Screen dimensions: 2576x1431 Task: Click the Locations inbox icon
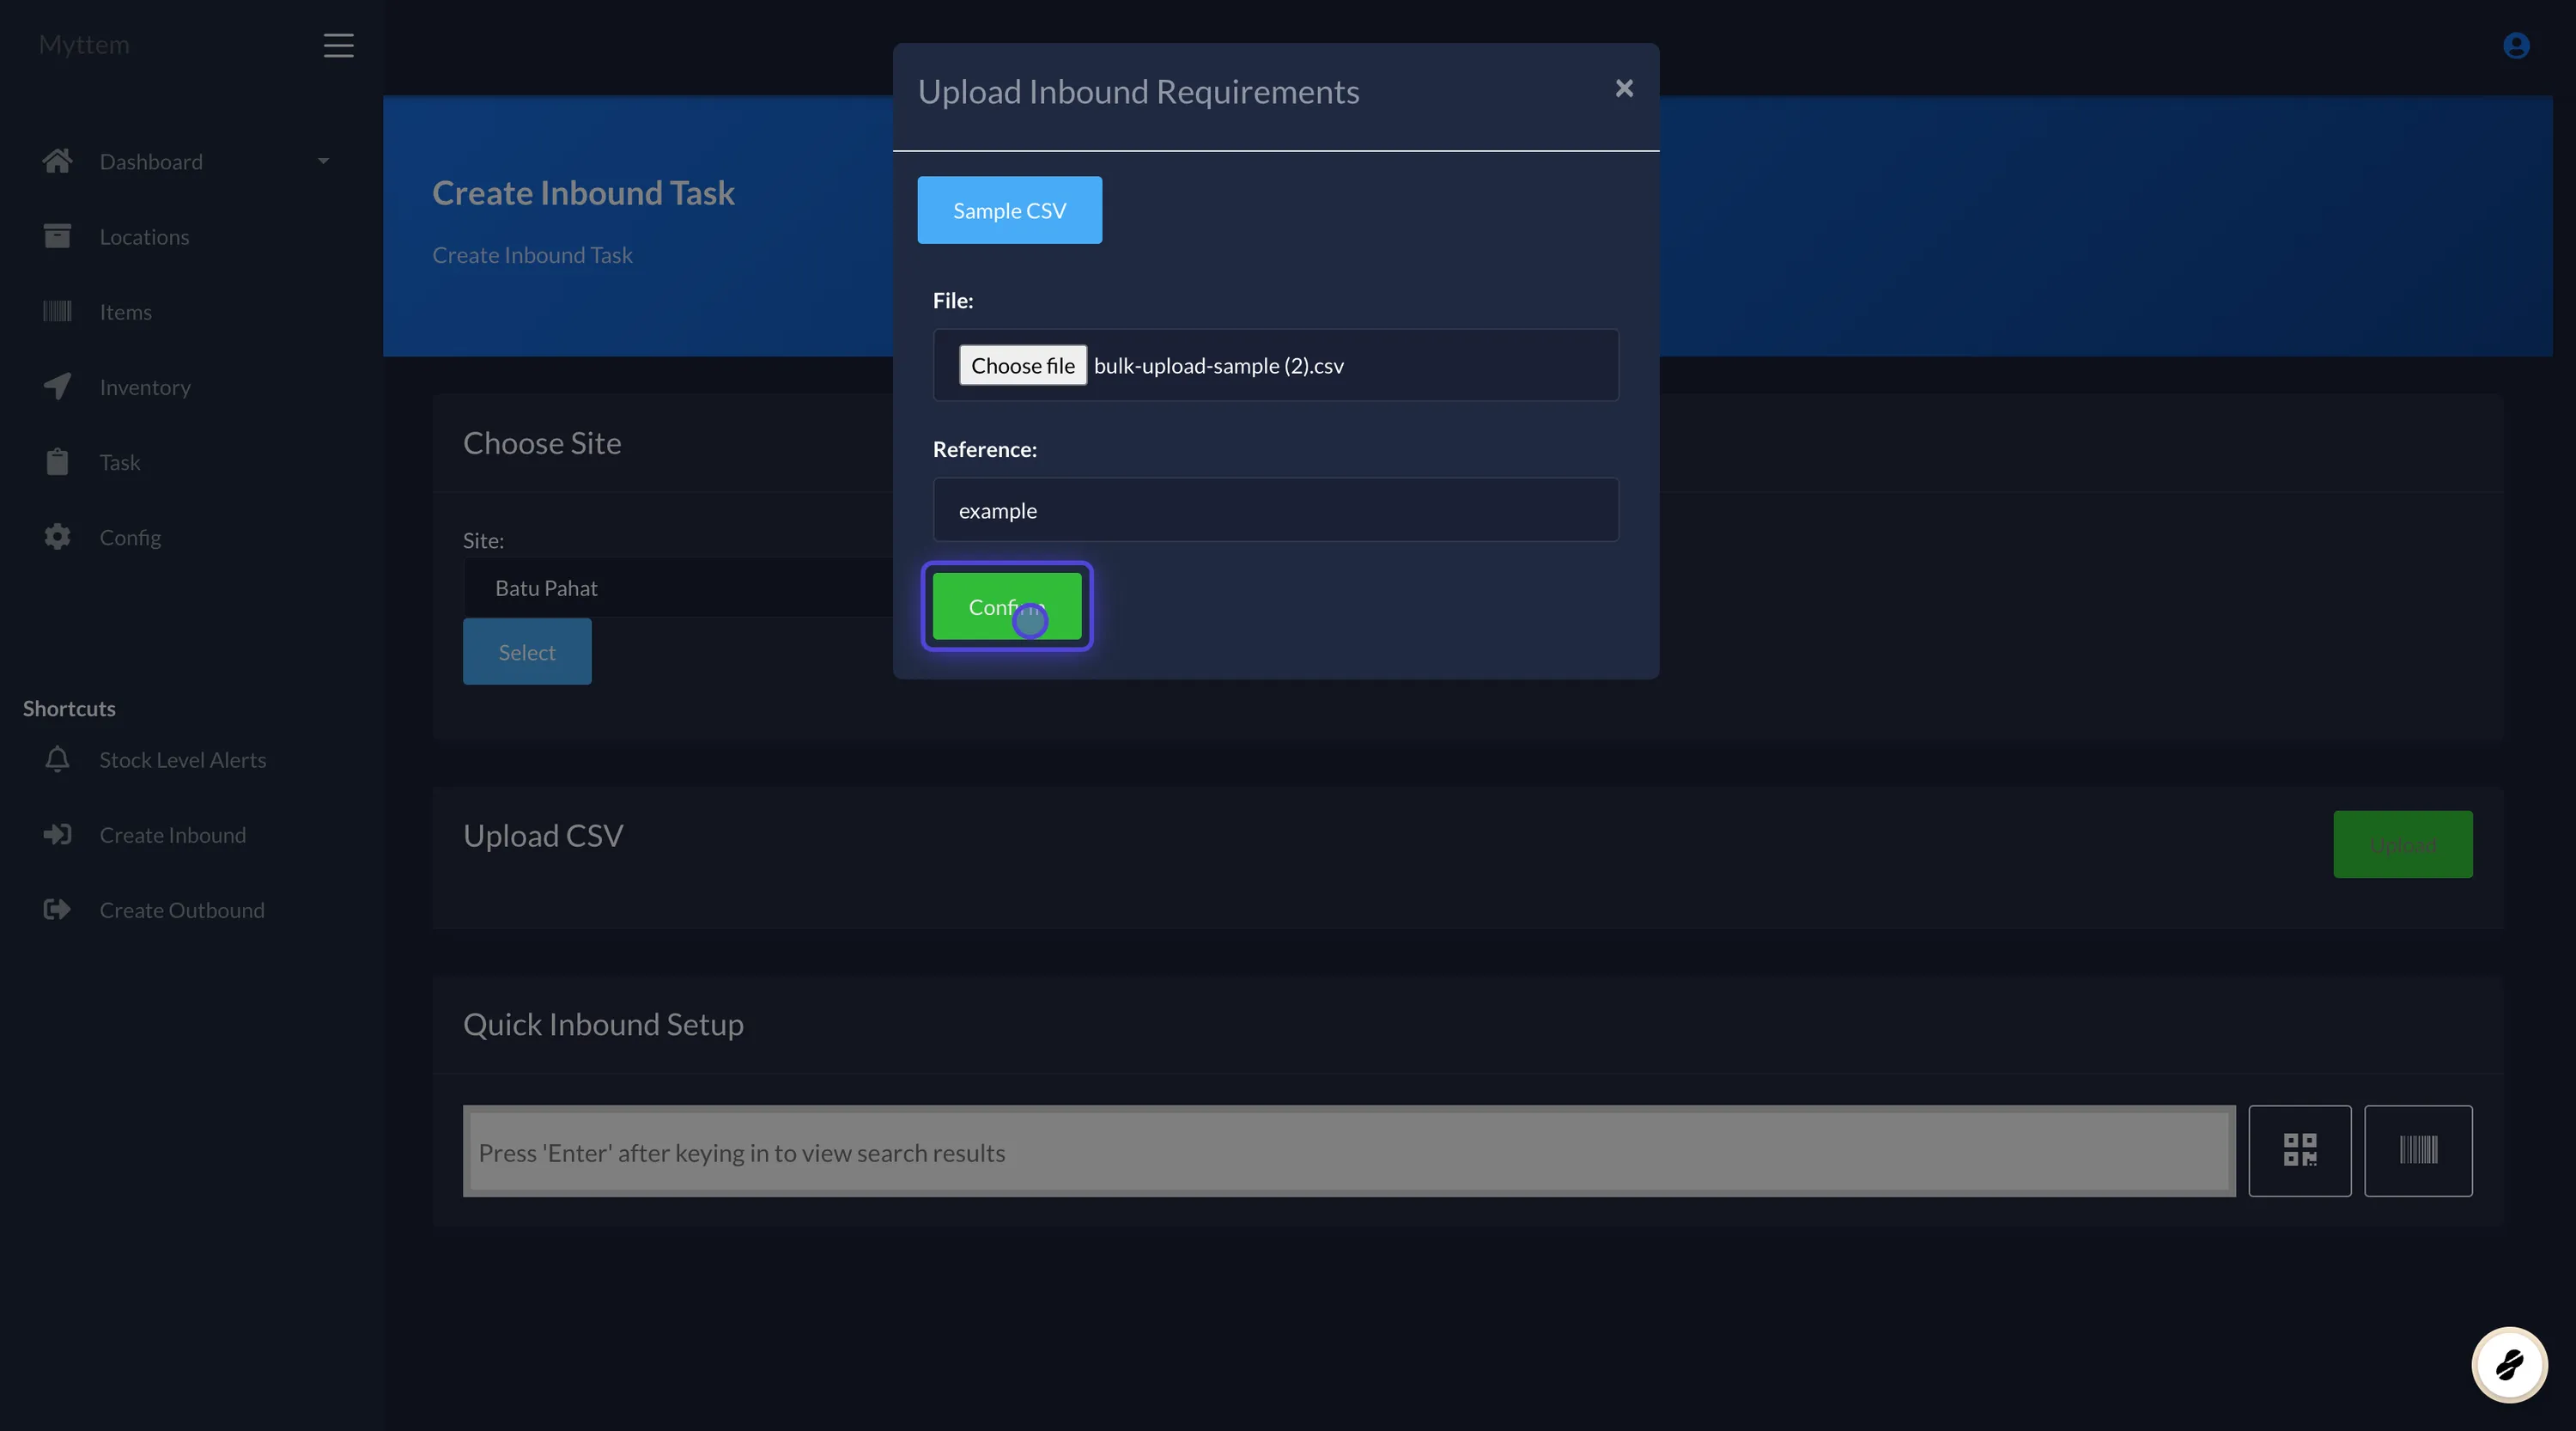point(57,236)
